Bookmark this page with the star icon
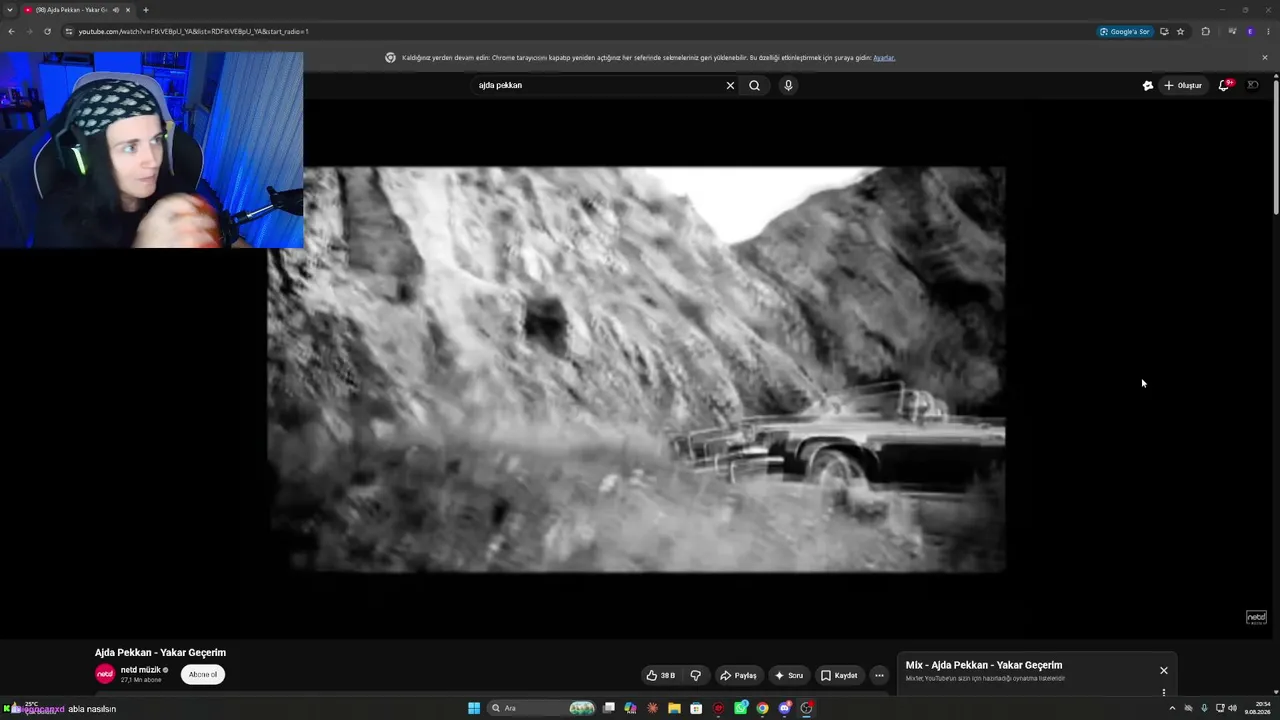The height and width of the screenshot is (720, 1280). point(1180,31)
